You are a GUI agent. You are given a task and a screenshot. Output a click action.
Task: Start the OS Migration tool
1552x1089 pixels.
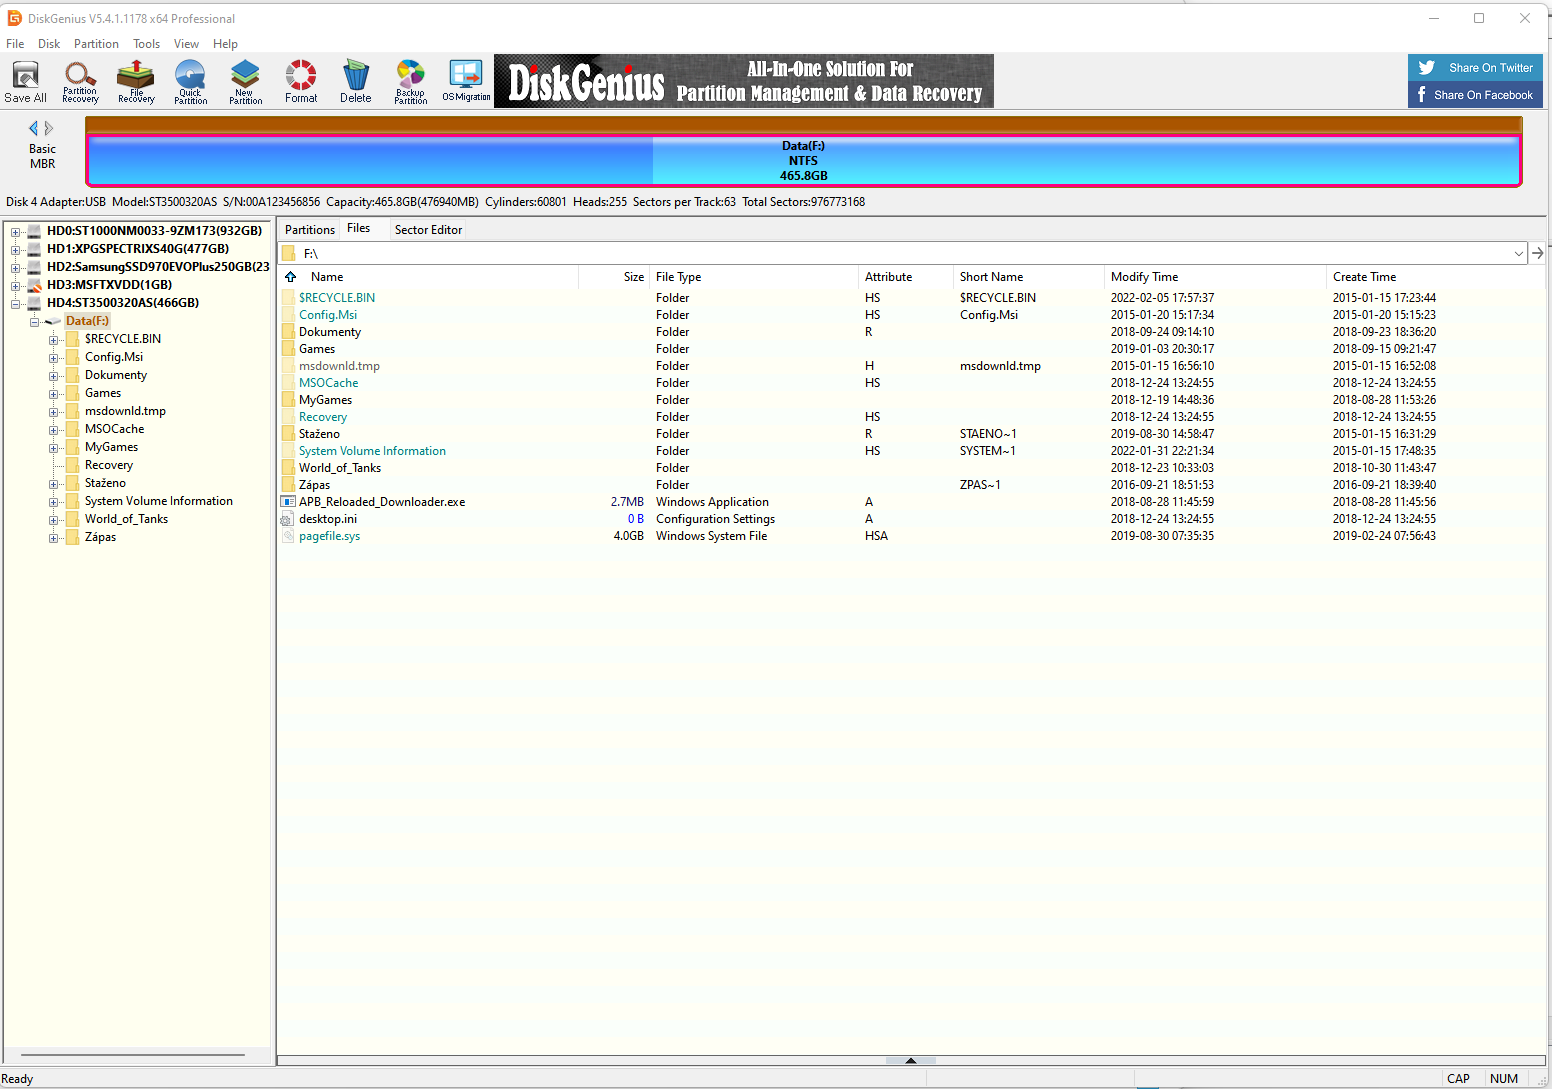tap(466, 81)
